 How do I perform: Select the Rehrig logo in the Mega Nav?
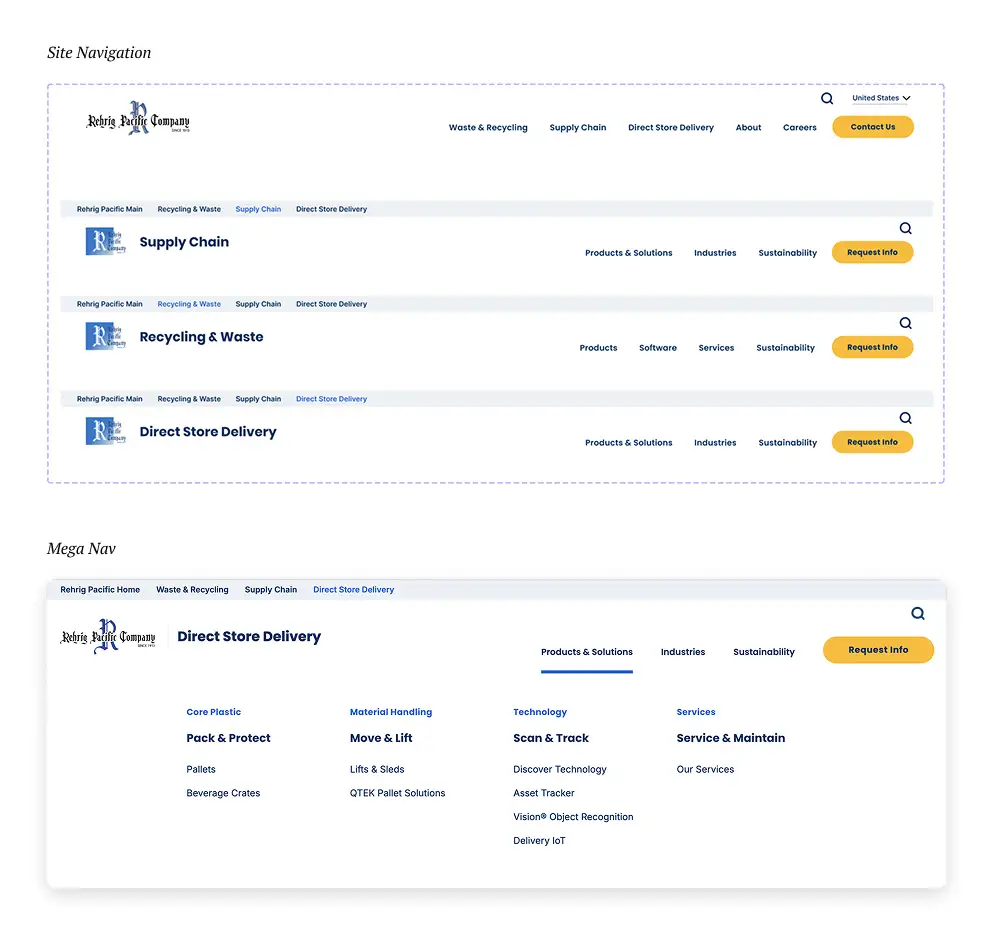(108, 636)
